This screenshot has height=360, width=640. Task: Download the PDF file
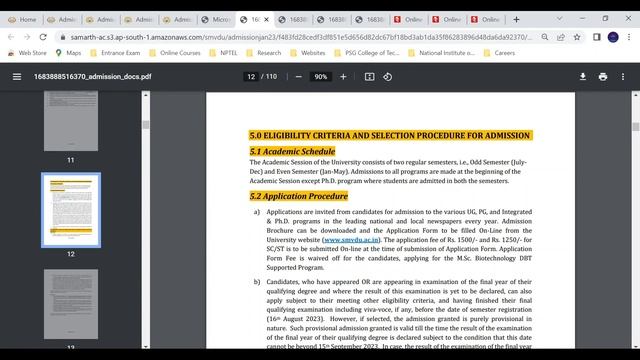(583, 77)
